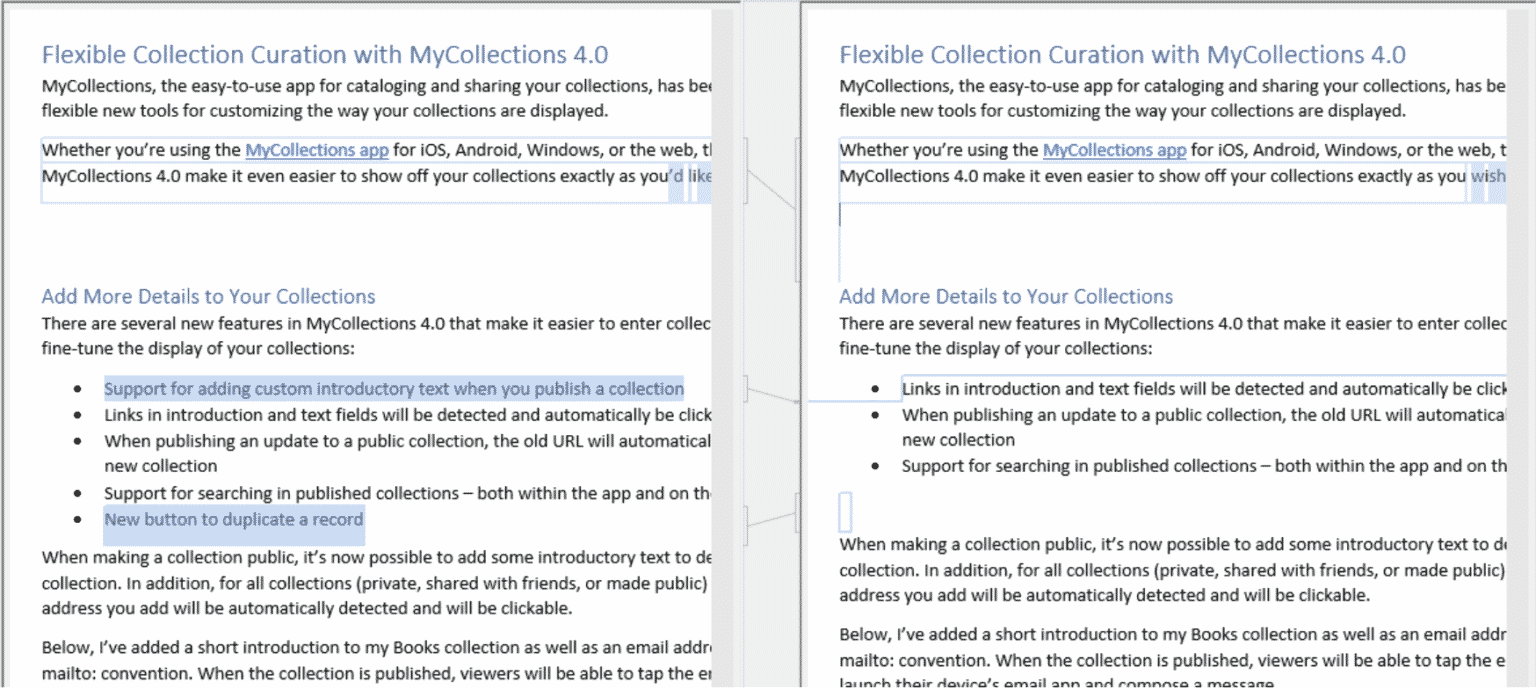Screen dimensions: 1536x689
Task: Click right pane line 'There are several new features'
Action: pos(1173,323)
